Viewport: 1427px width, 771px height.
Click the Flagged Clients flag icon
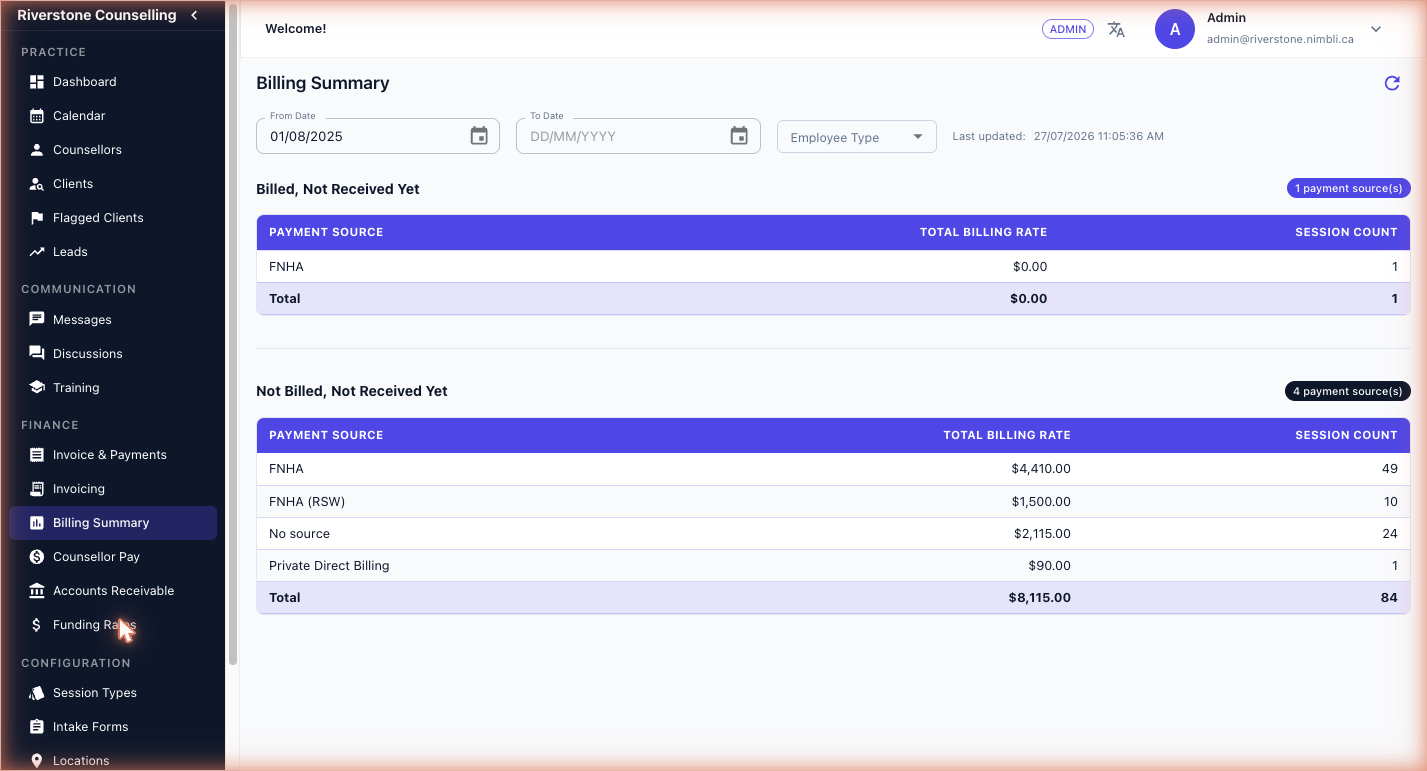pyautogui.click(x=37, y=218)
